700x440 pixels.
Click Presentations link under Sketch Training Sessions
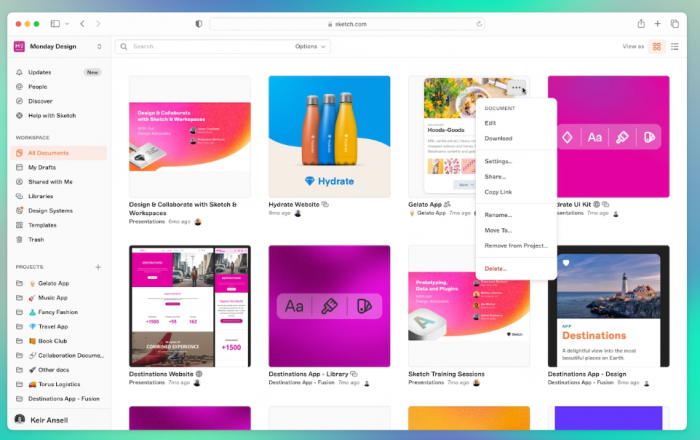click(x=426, y=382)
